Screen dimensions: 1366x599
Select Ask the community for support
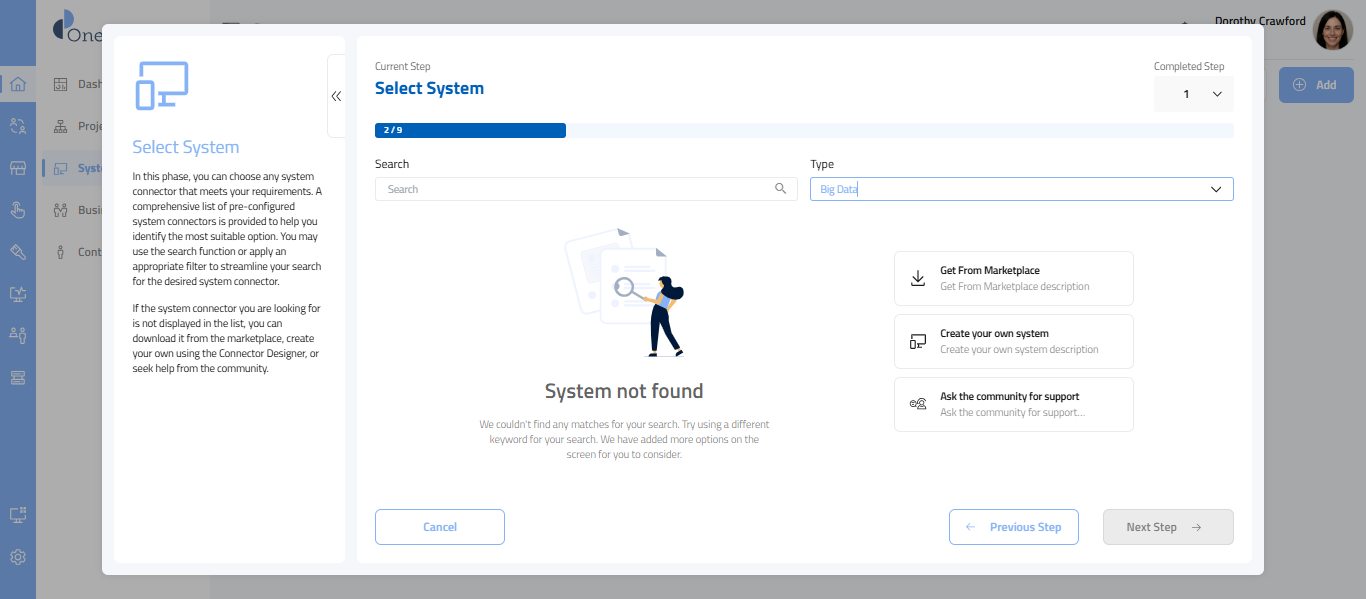pyautogui.click(x=1013, y=404)
